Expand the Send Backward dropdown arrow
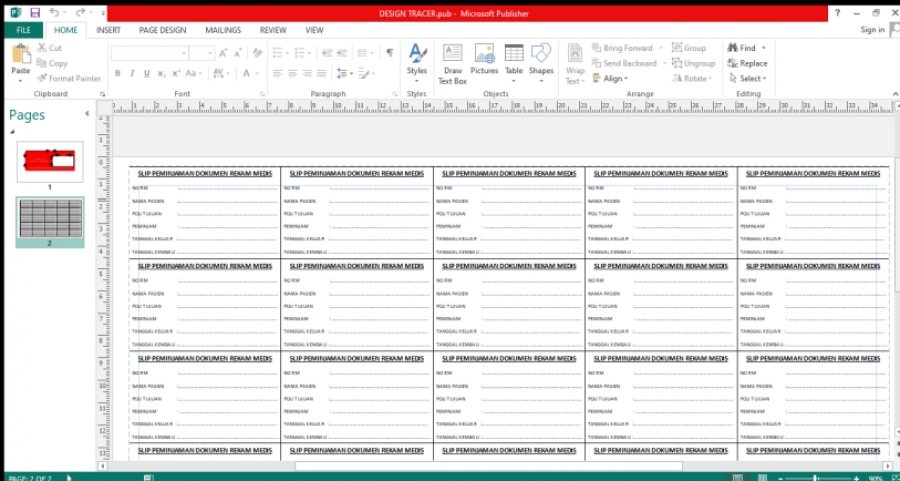This screenshot has width=900, height=481. pos(664,63)
